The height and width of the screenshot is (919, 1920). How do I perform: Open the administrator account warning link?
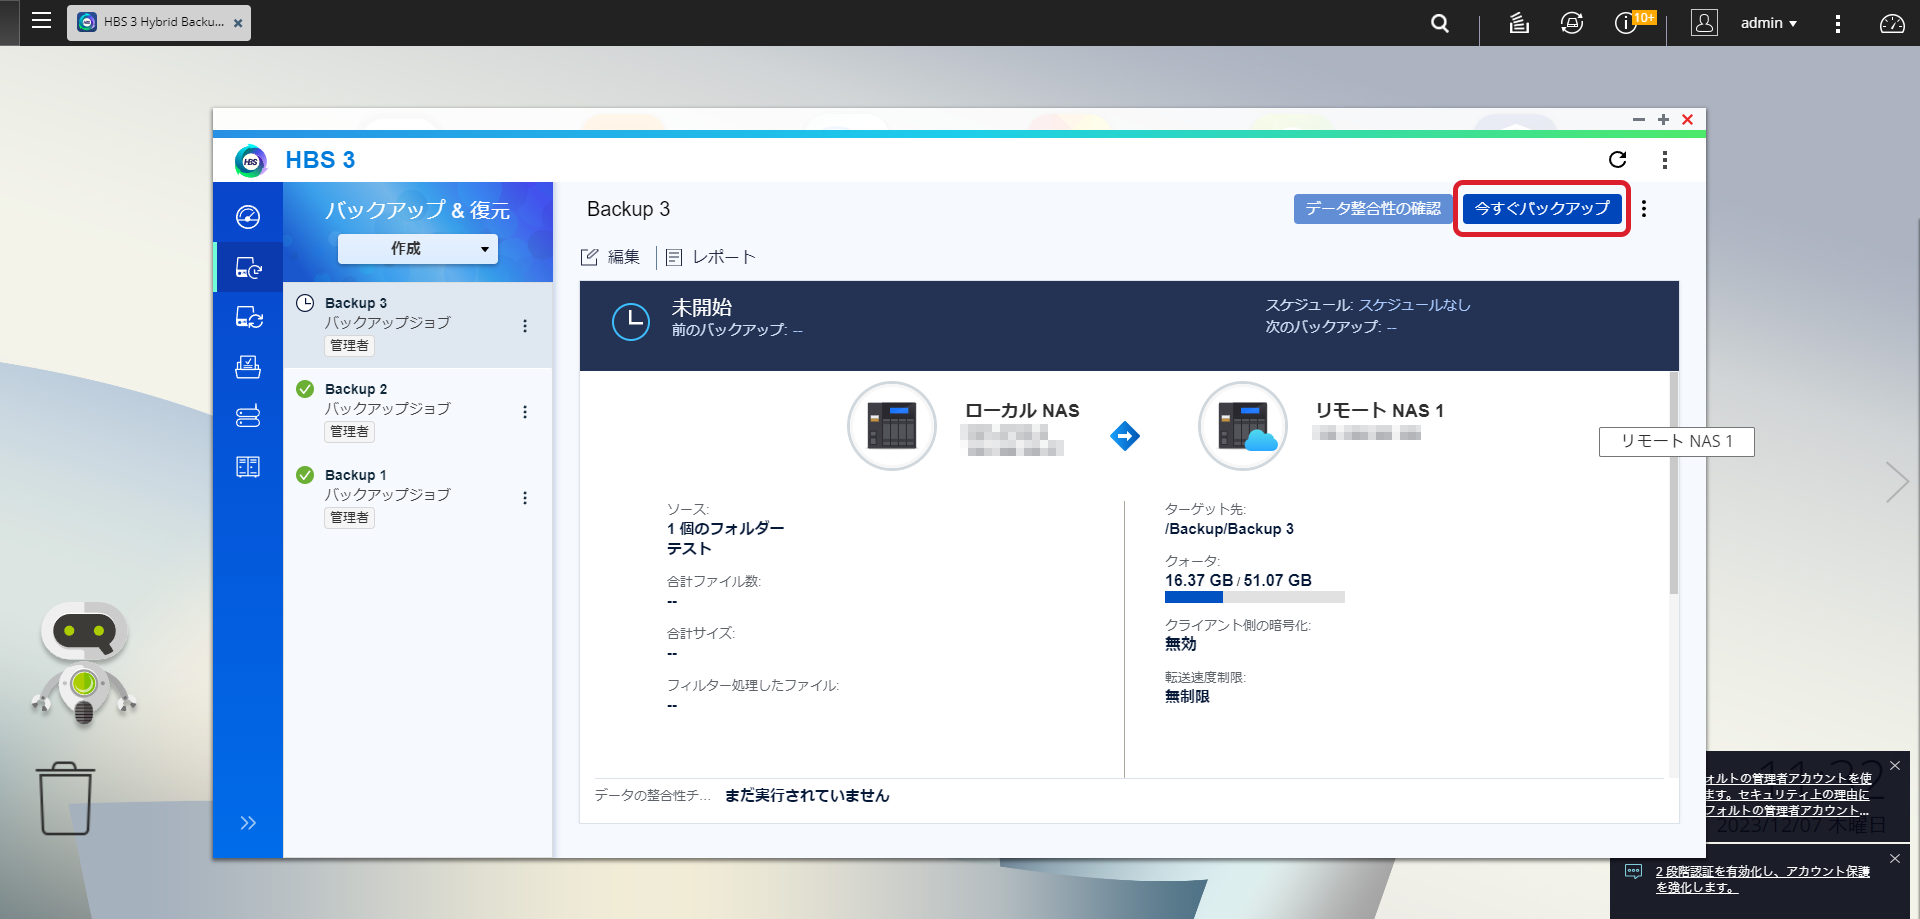click(1788, 794)
